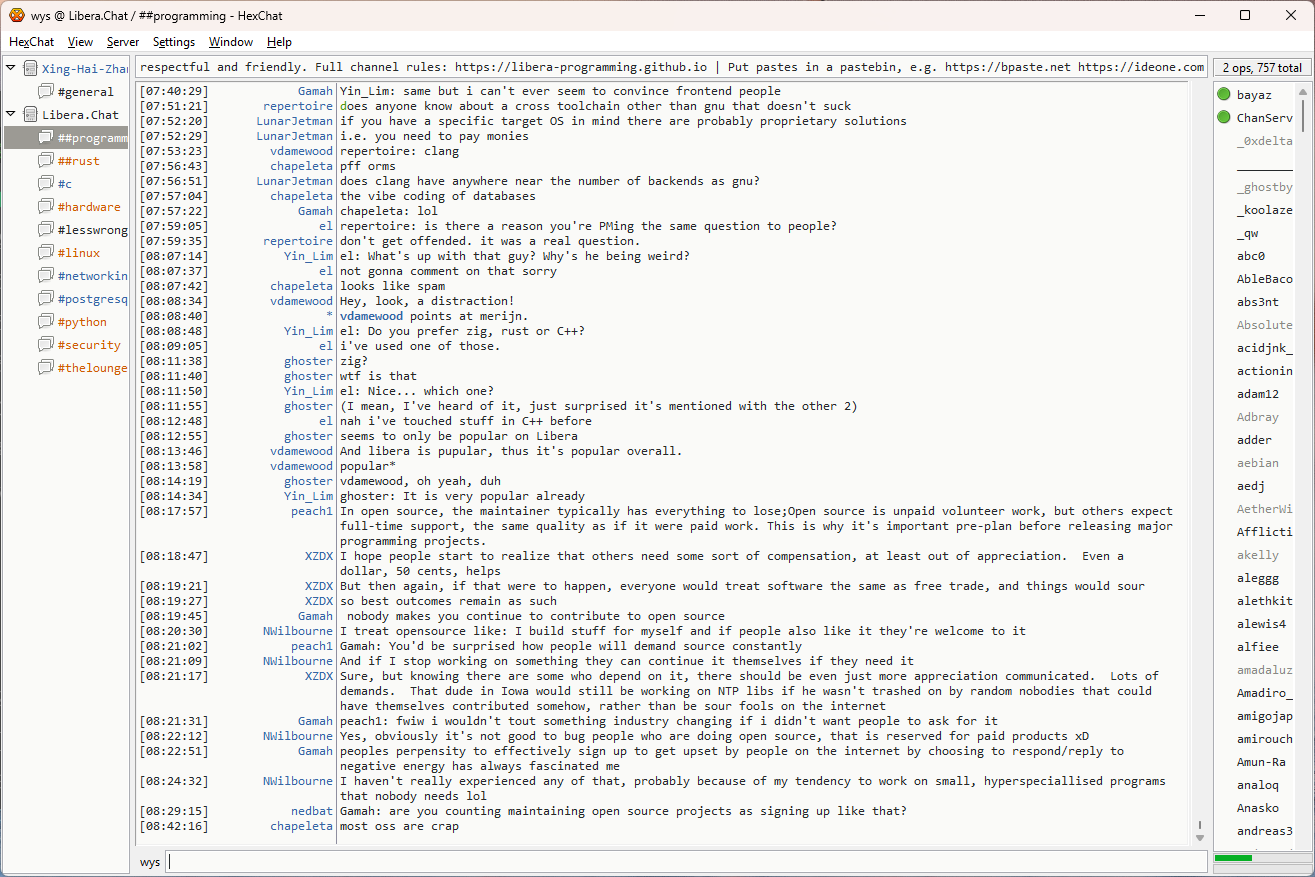Click the chat scrollbar down arrow
This screenshot has width=1315, height=877.
[1200, 837]
